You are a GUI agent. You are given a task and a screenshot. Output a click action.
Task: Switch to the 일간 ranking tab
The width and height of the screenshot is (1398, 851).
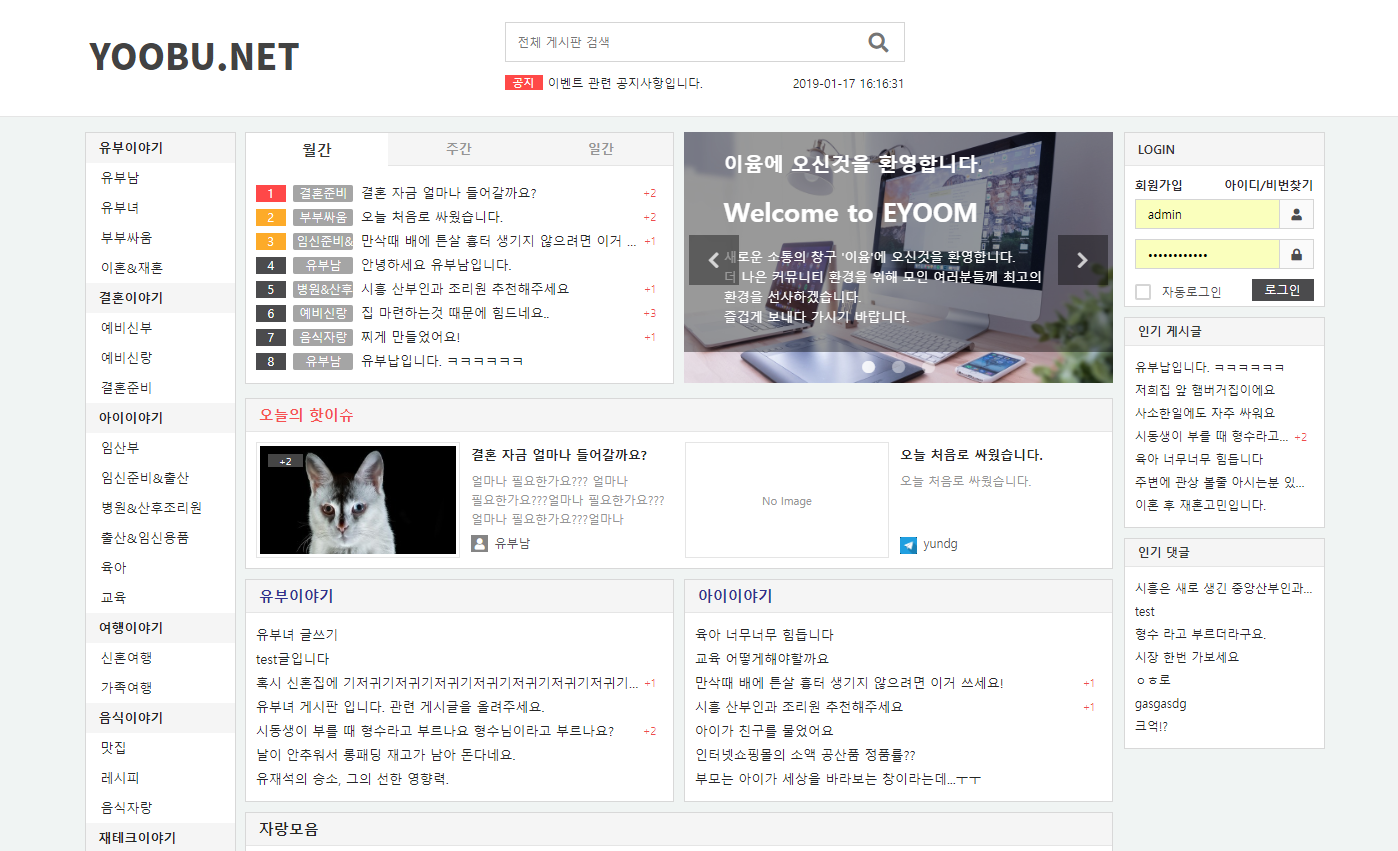click(601, 149)
